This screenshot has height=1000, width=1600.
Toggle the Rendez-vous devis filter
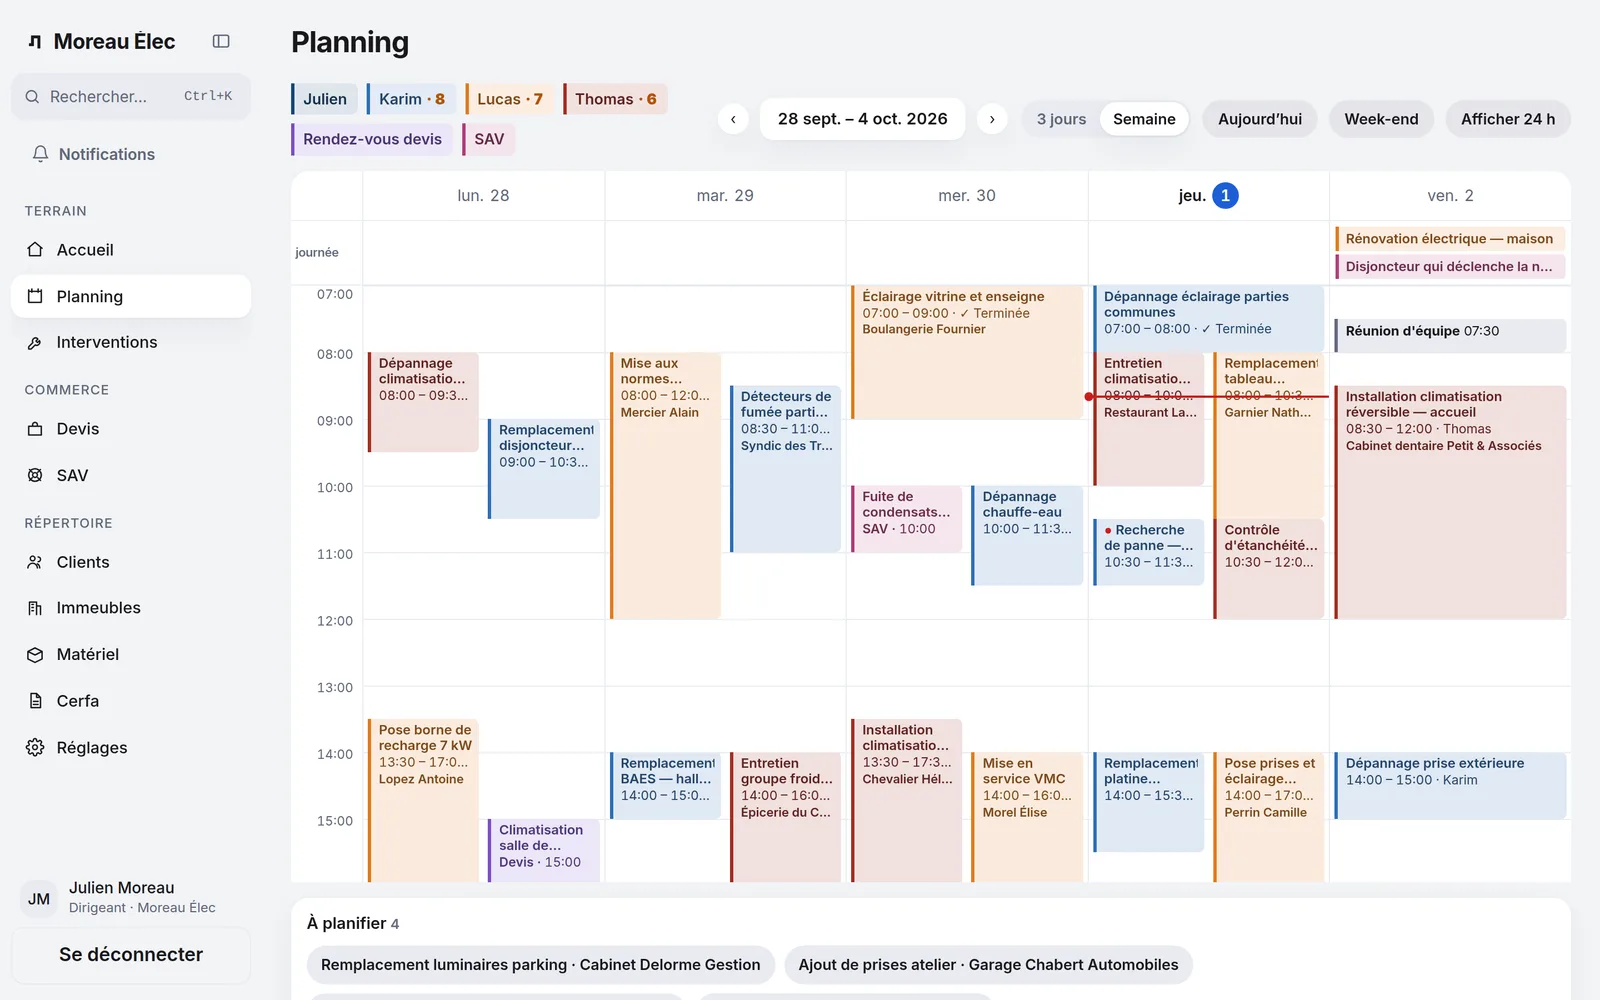[x=372, y=139]
